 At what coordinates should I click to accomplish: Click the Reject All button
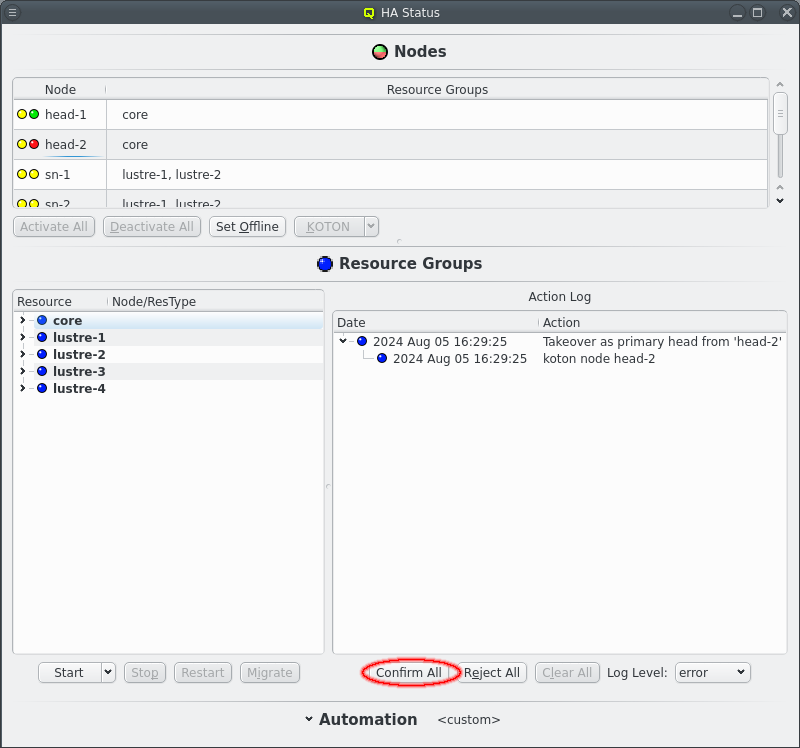(x=492, y=672)
